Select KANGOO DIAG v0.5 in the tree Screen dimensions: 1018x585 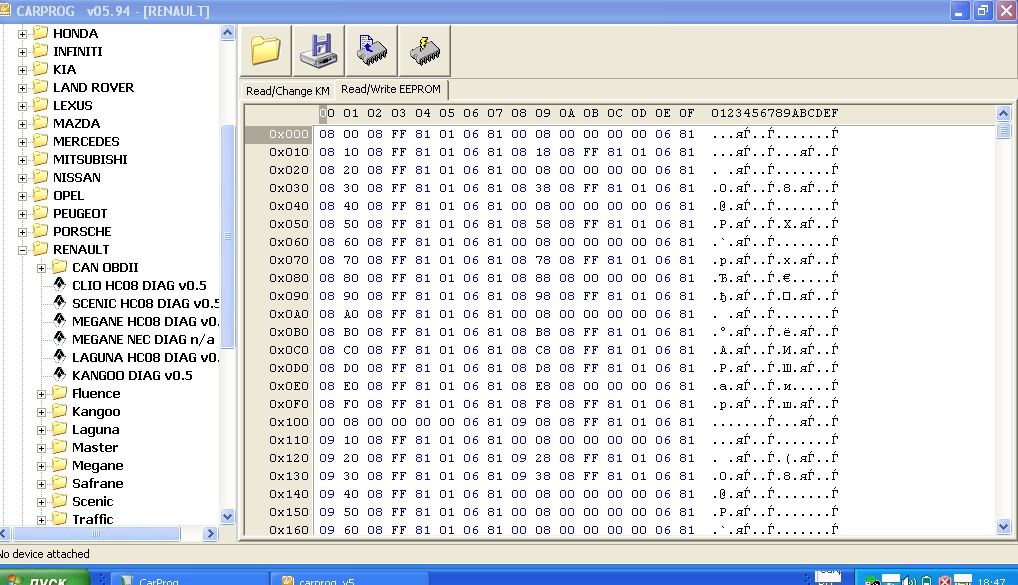[x=132, y=376]
